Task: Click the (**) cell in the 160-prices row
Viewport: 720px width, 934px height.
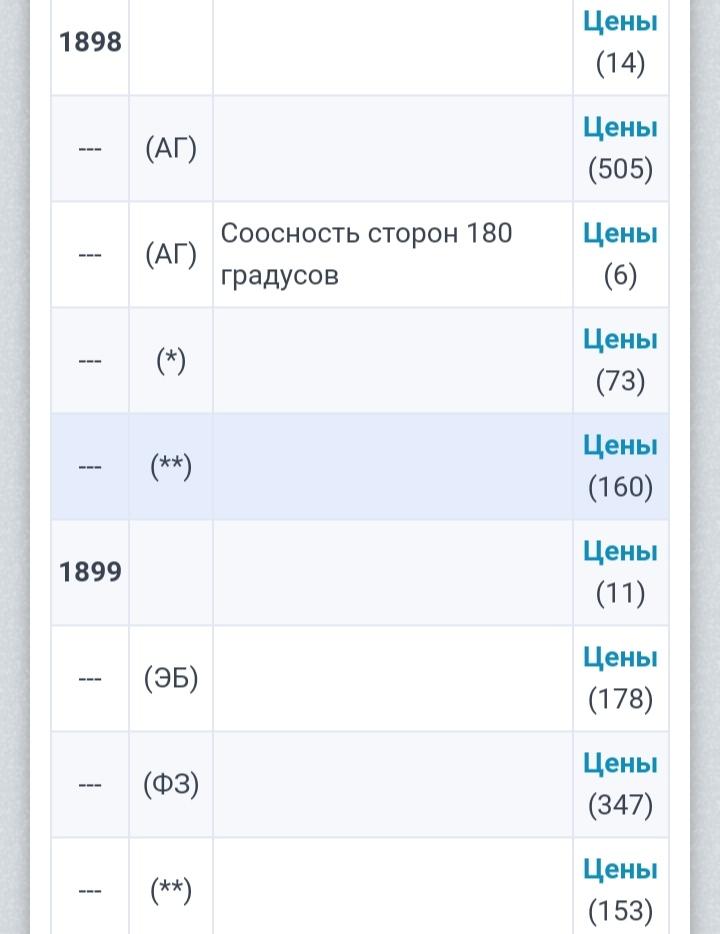Action: pos(171,466)
